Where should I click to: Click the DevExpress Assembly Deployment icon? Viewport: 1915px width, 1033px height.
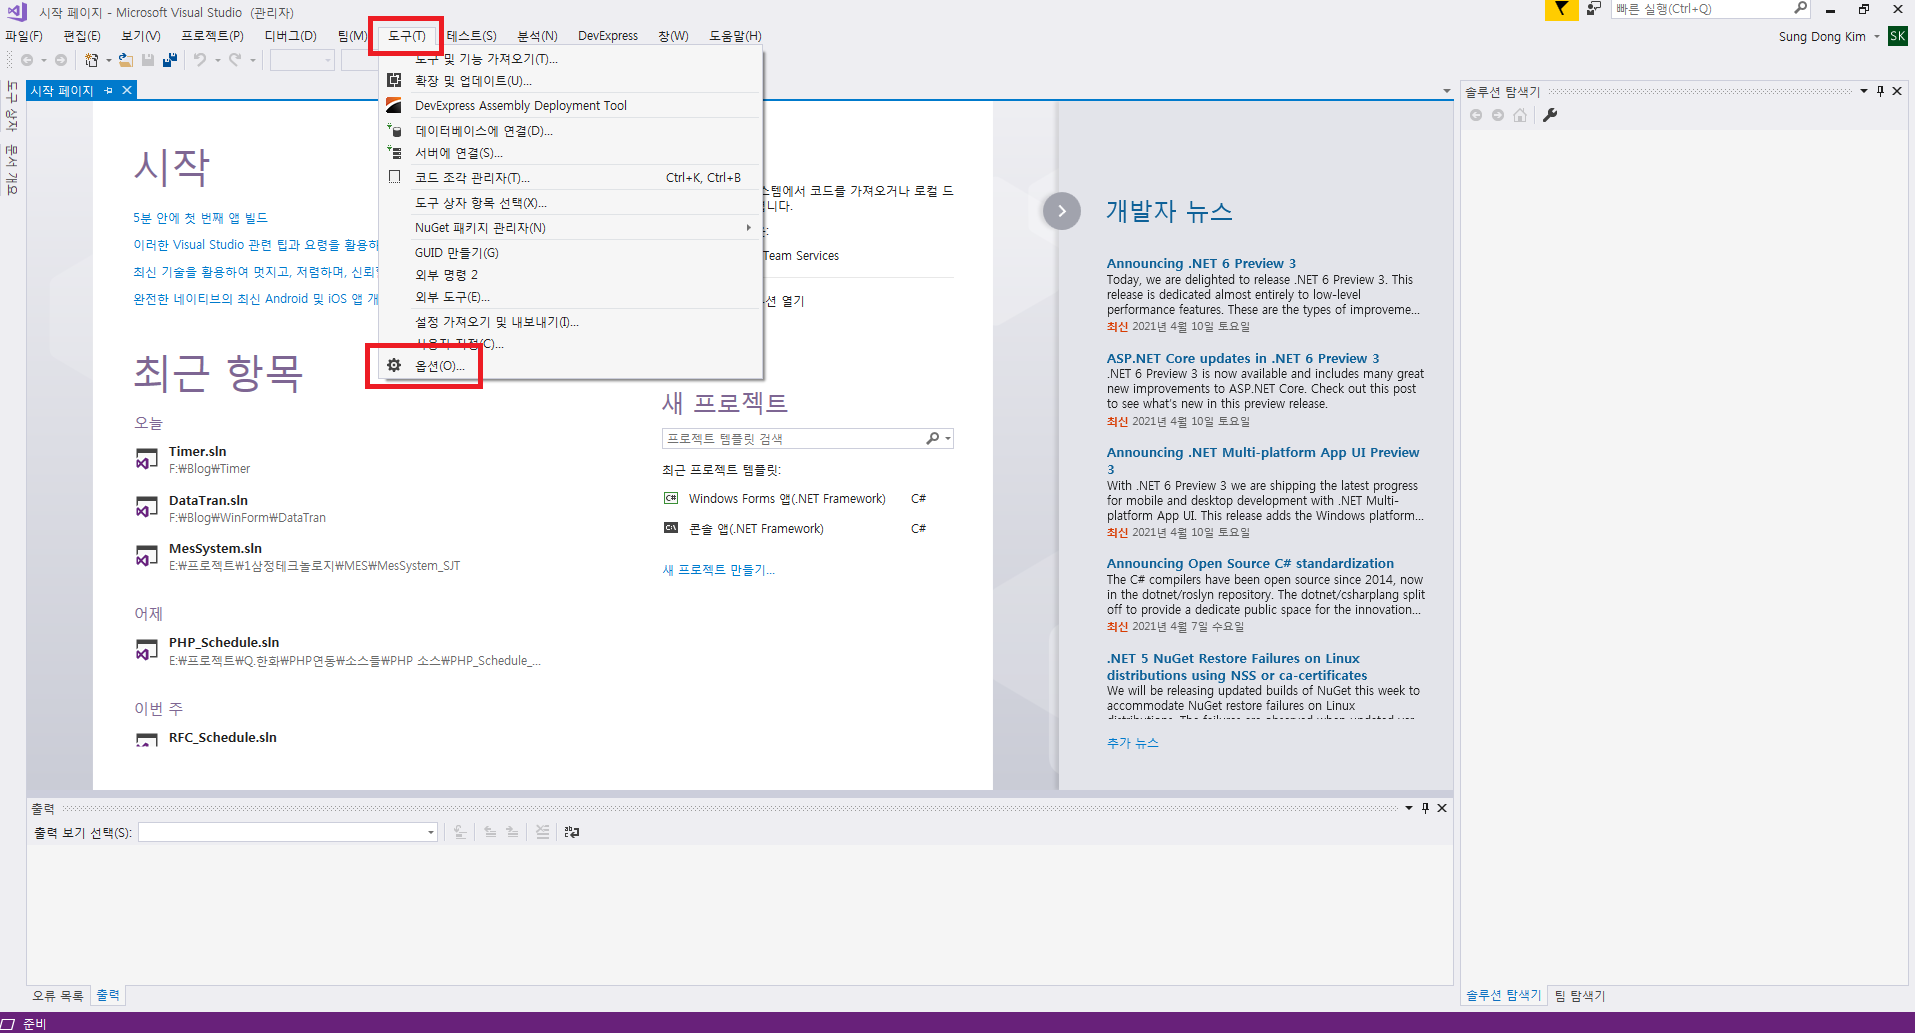[394, 105]
